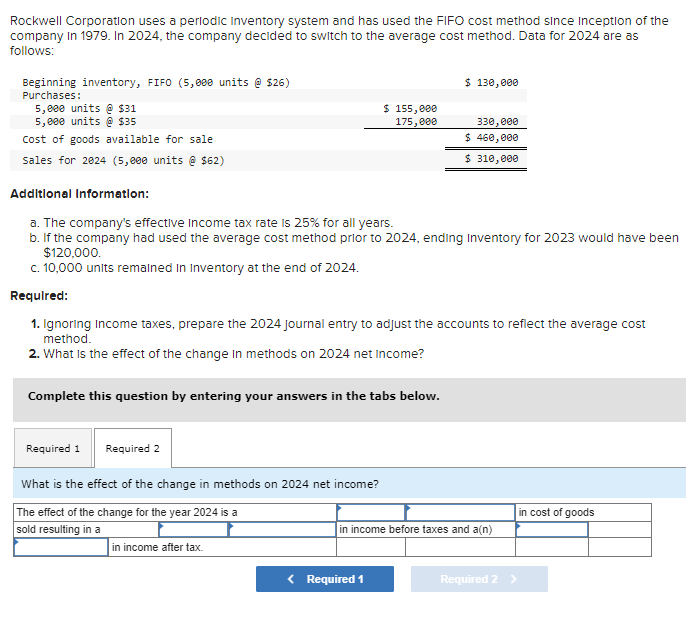Click 'Beginning inventory, FIFO' row label
686x642 pixels.
pyautogui.click(x=156, y=82)
